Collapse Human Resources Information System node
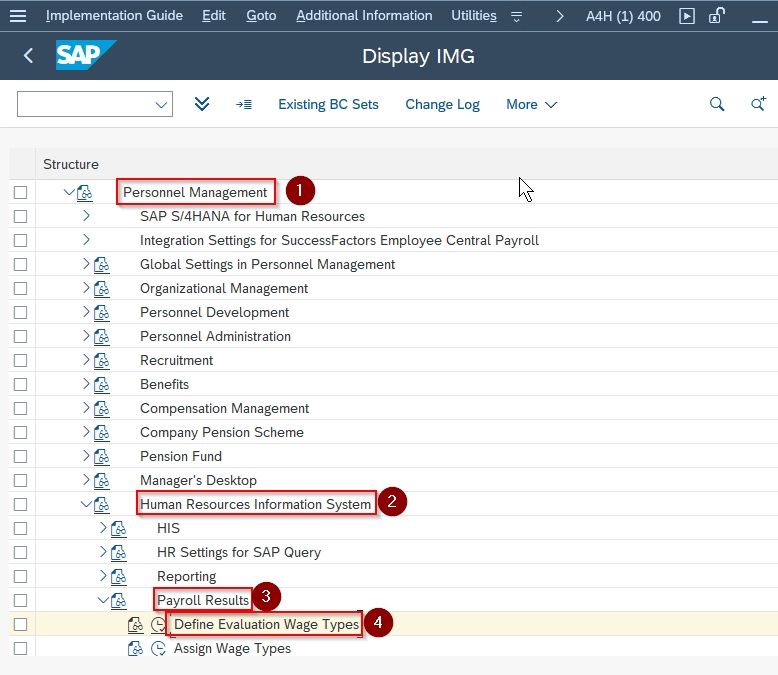 [86, 504]
